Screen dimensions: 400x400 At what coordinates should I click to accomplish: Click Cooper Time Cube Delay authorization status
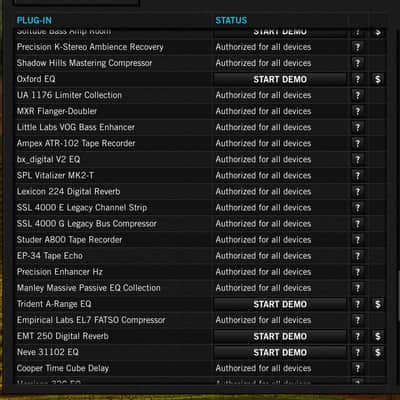(x=263, y=368)
